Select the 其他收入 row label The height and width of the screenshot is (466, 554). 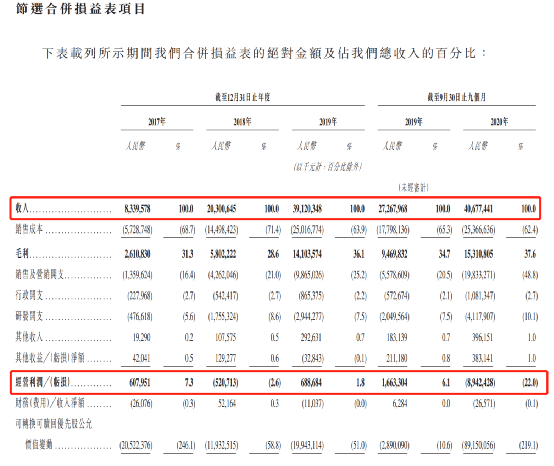pos(29,337)
